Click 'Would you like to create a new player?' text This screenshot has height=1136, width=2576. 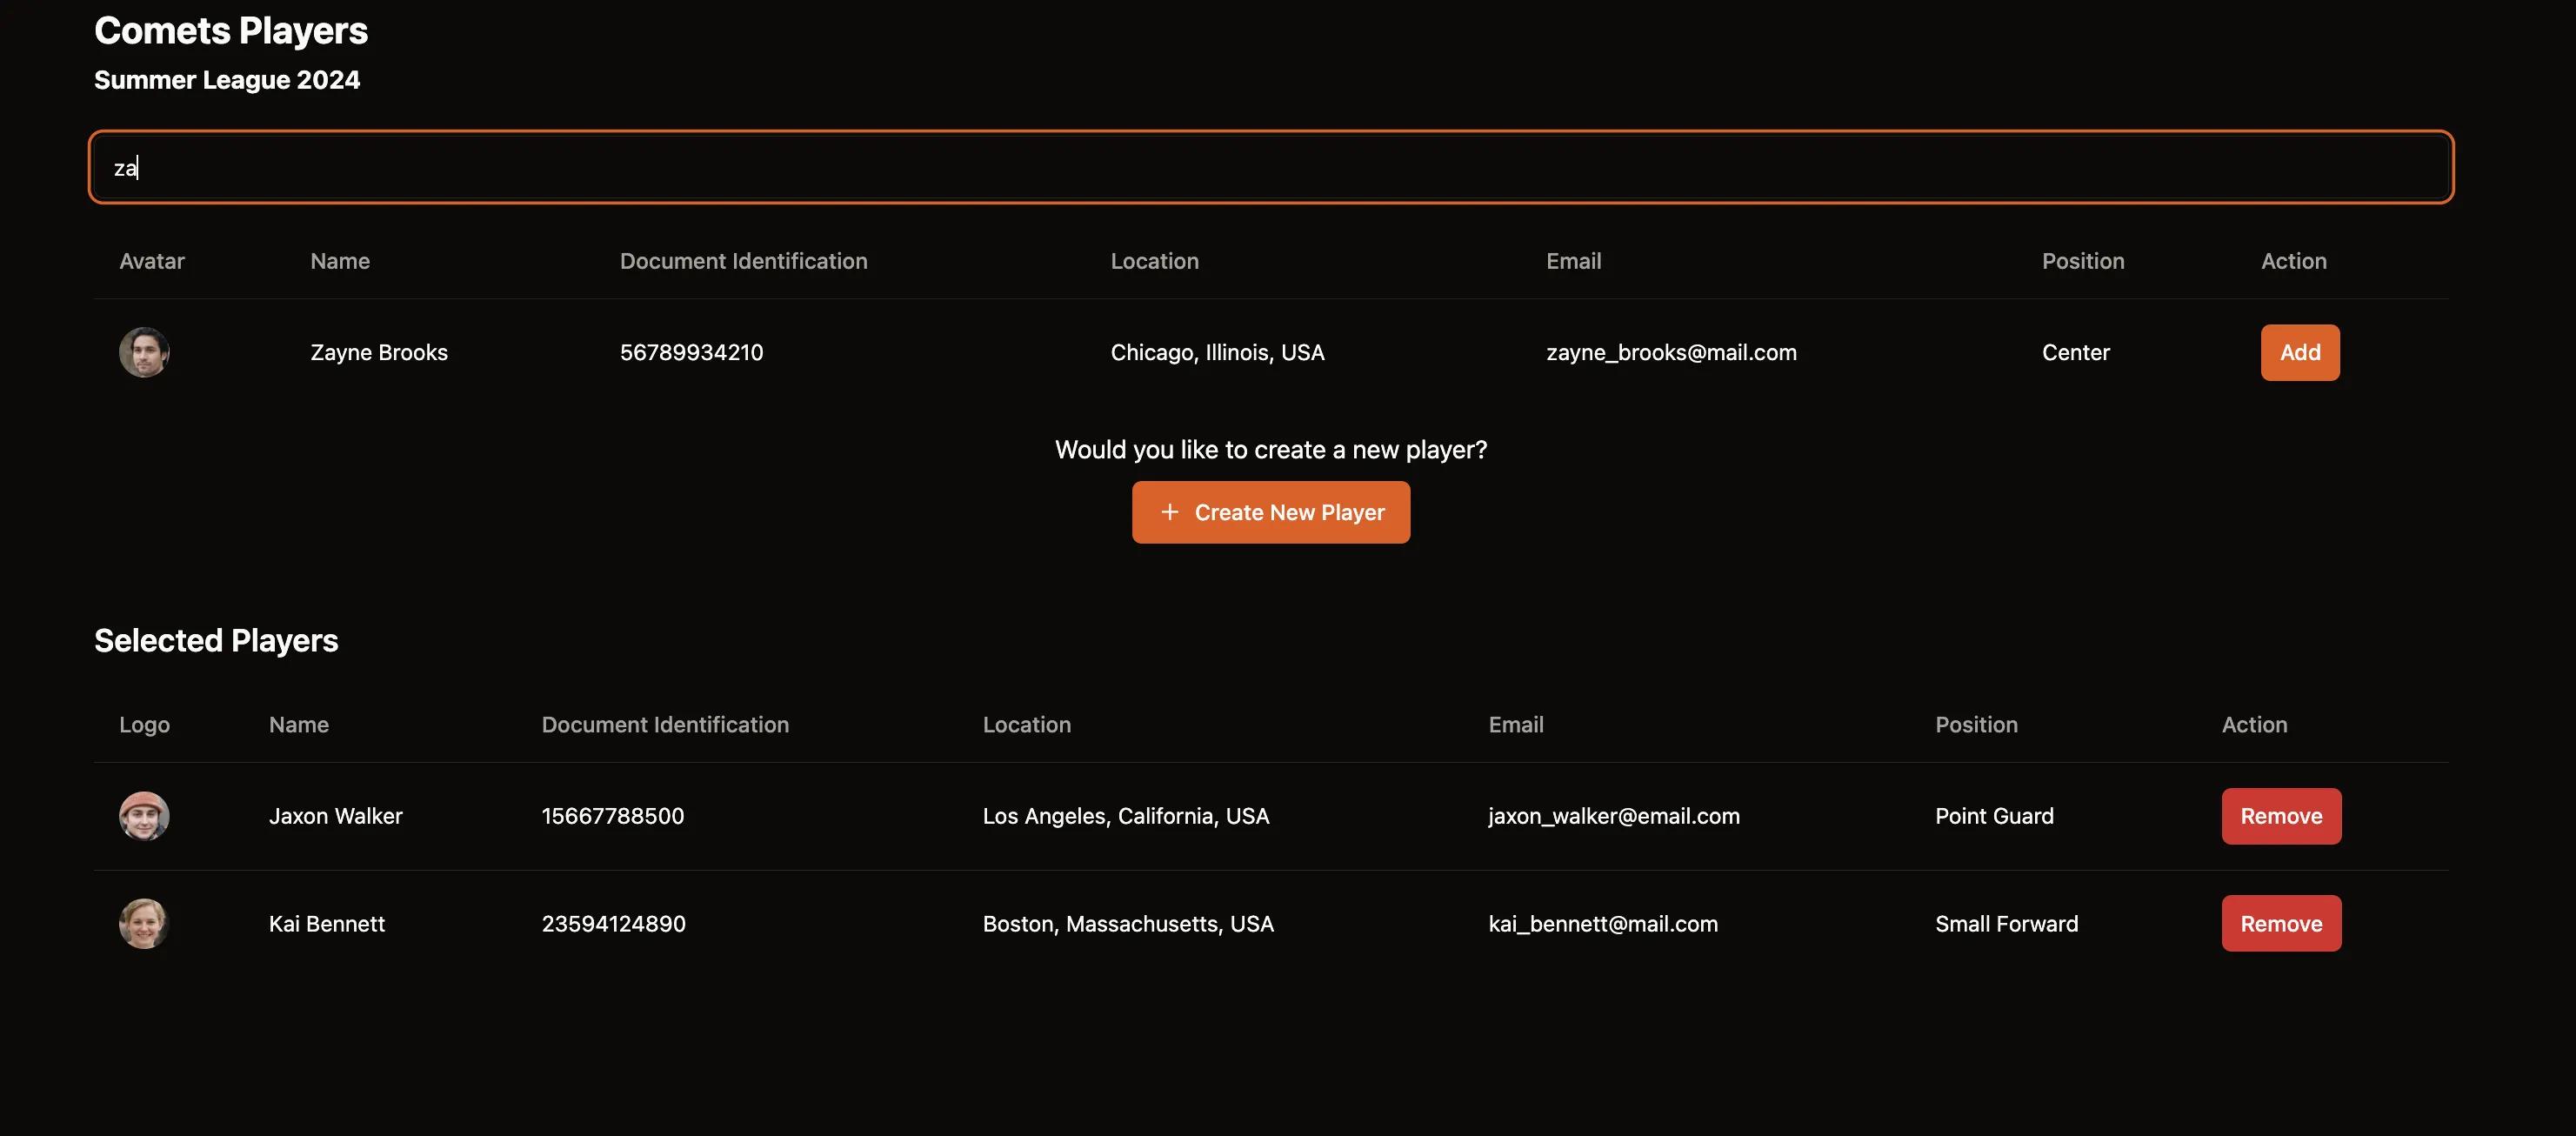(1271, 450)
